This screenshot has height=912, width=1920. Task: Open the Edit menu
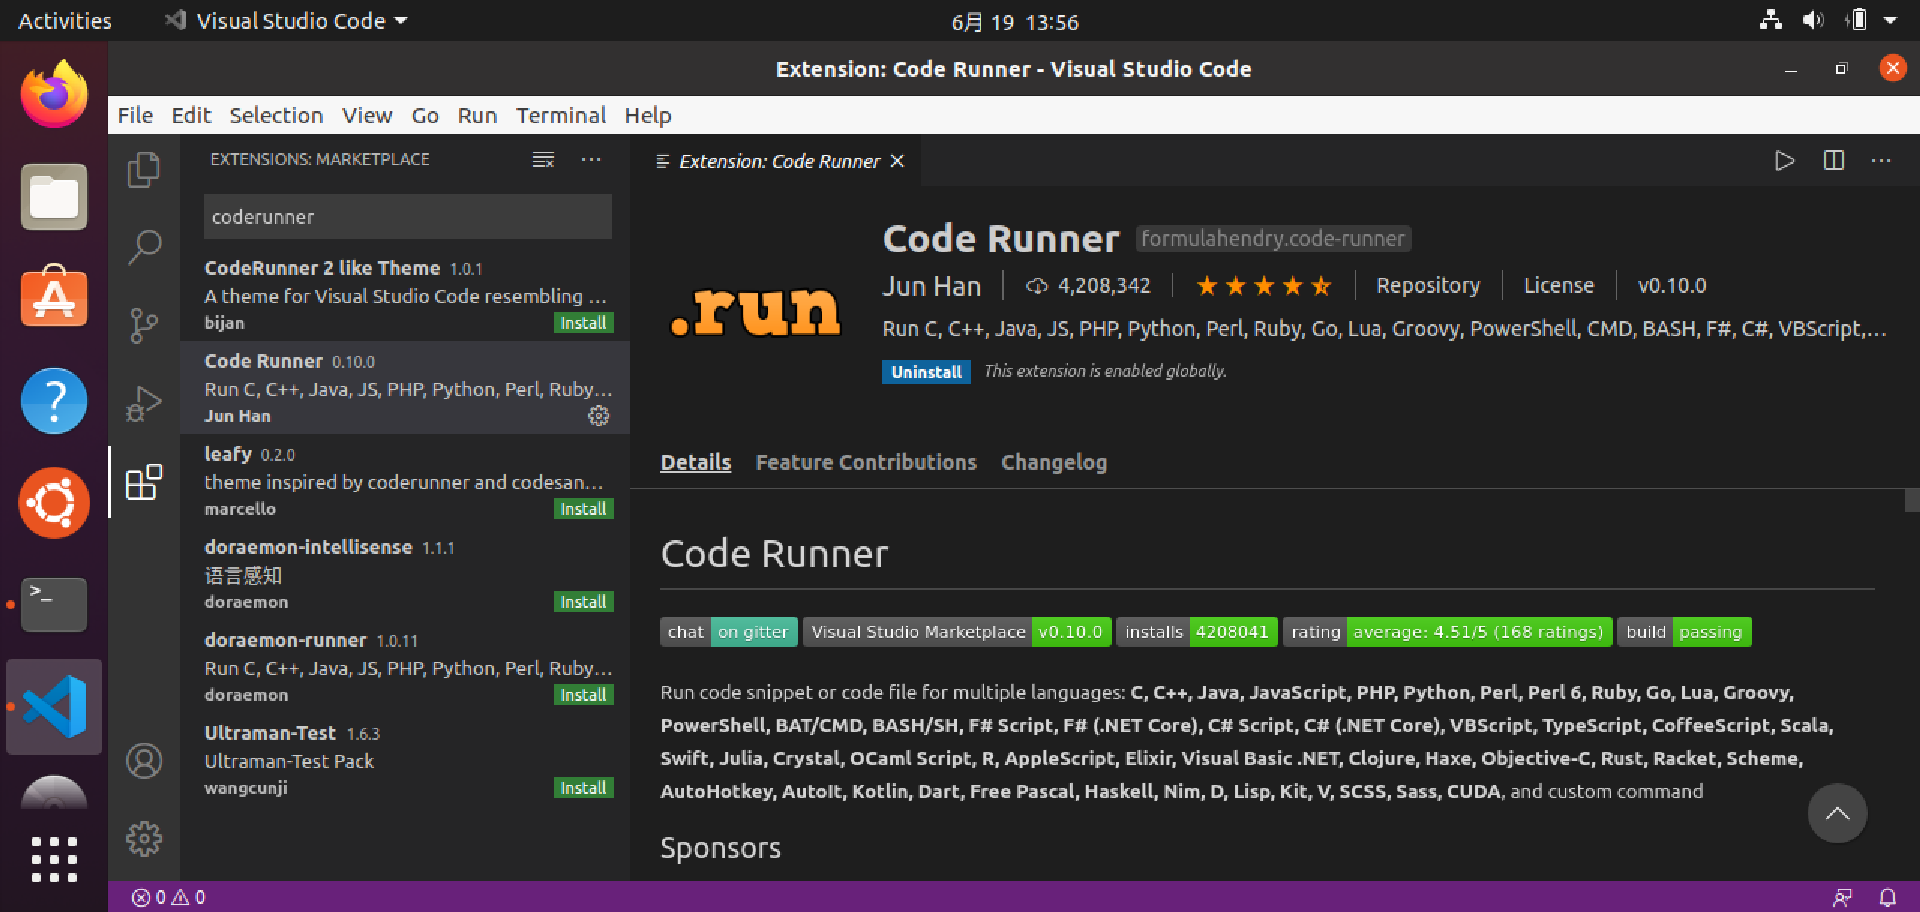pos(191,116)
